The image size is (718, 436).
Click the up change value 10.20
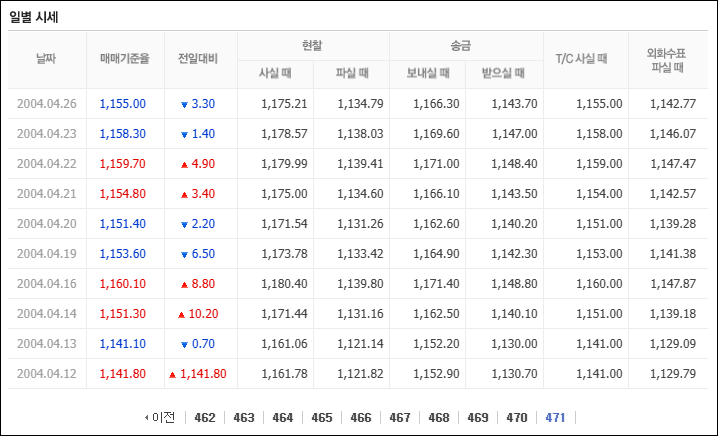[x=203, y=314]
